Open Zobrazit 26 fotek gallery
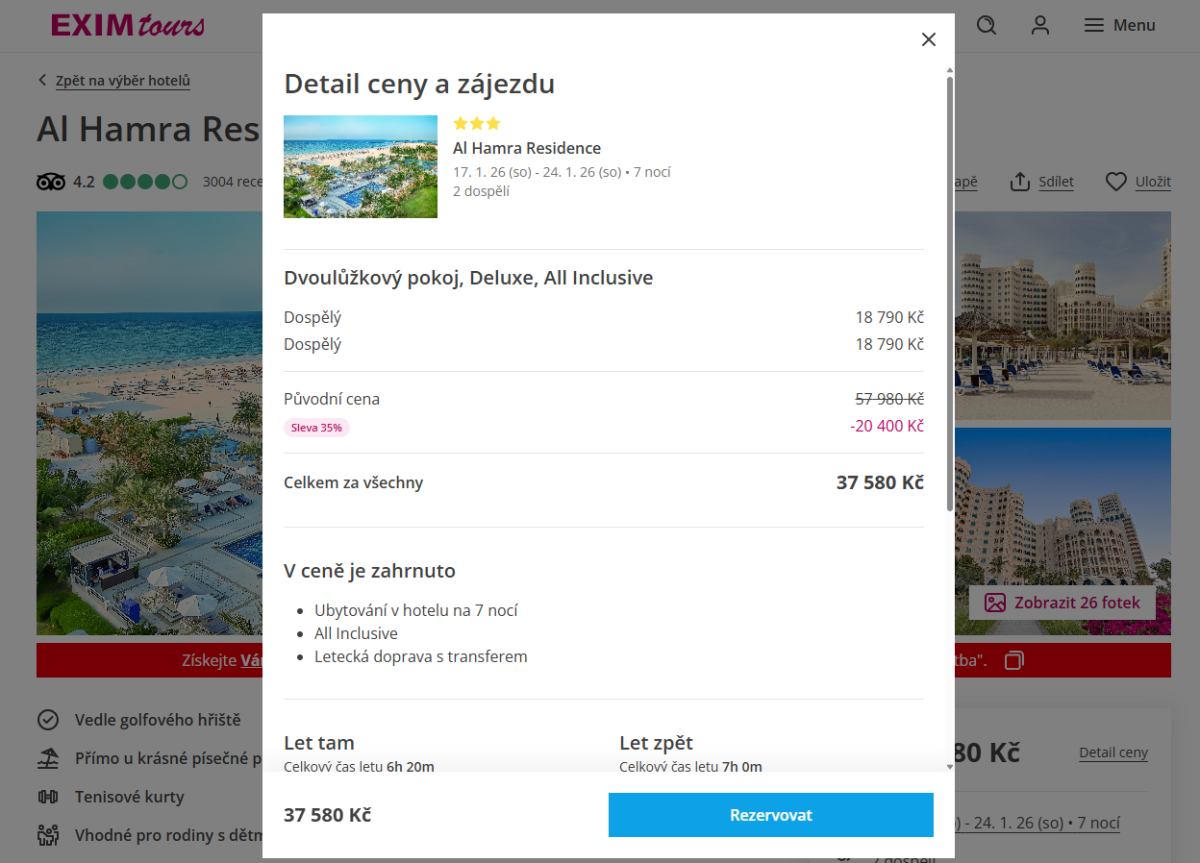The image size is (1200, 863). pyautogui.click(x=1061, y=603)
